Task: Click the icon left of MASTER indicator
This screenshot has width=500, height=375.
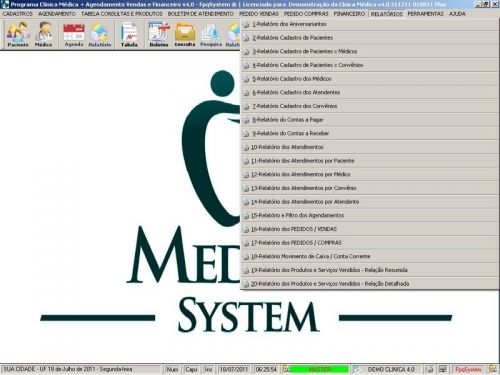Action: [x=286, y=369]
